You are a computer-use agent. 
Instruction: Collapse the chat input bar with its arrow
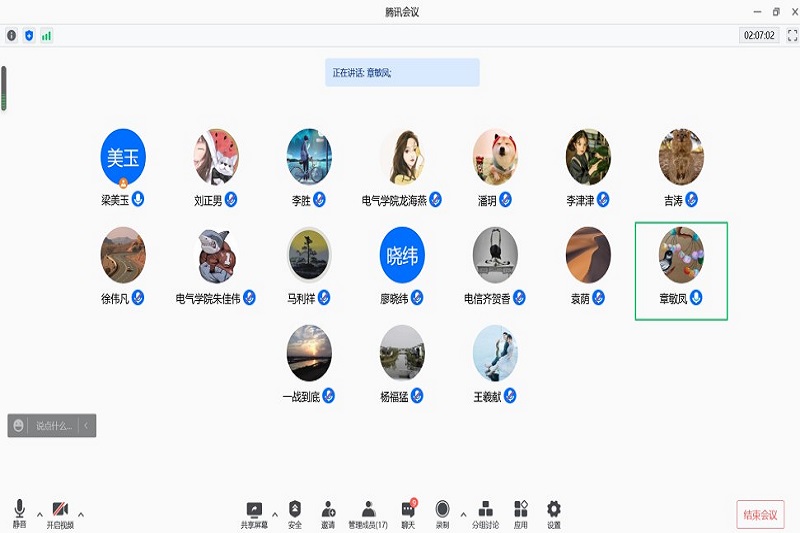point(86,426)
